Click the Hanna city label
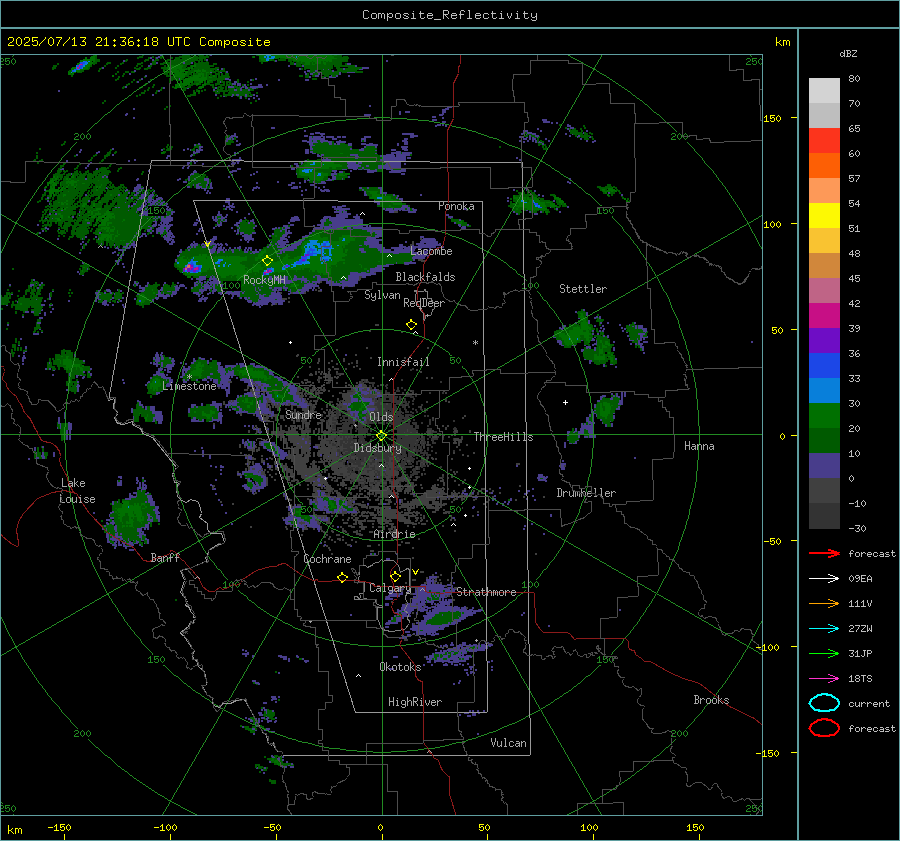The image size is (900, 841). point(699,446)
